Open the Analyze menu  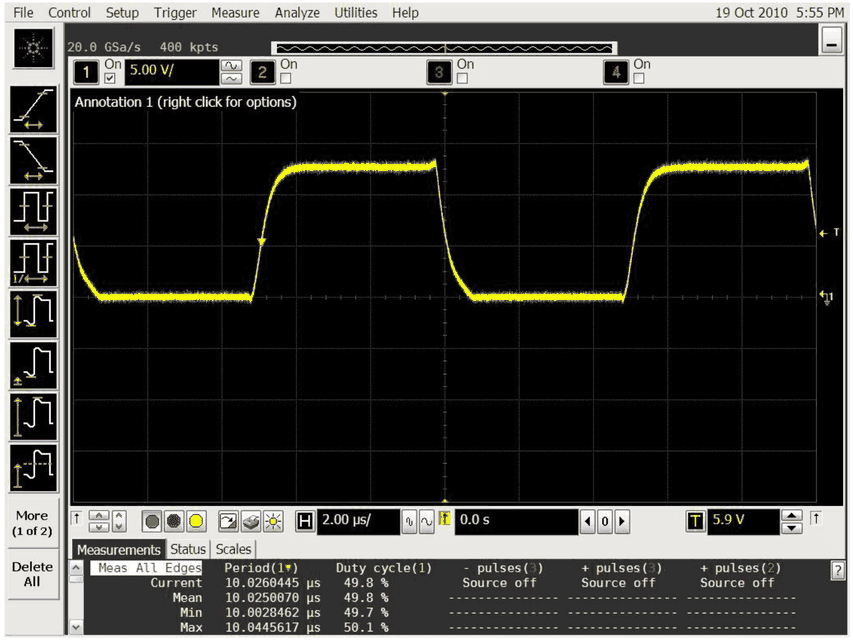(x=298, y=13)
